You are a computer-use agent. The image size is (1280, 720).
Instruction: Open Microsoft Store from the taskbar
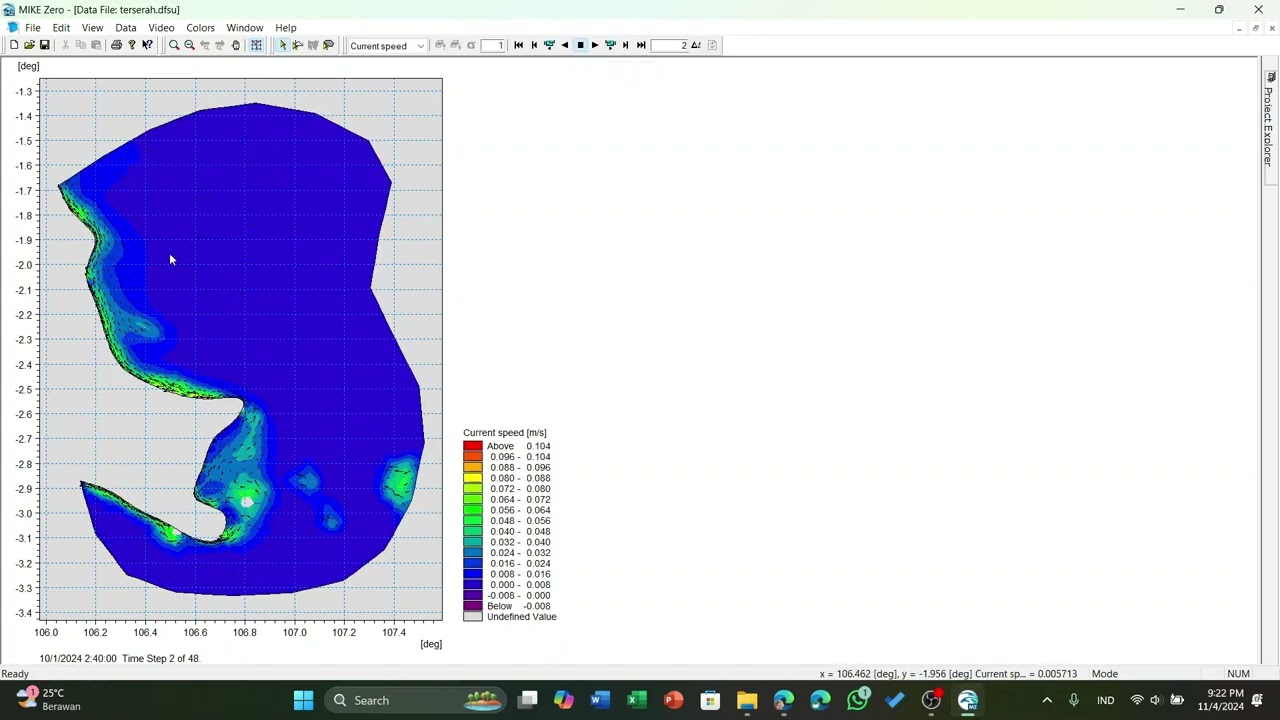tap(710, 700)
